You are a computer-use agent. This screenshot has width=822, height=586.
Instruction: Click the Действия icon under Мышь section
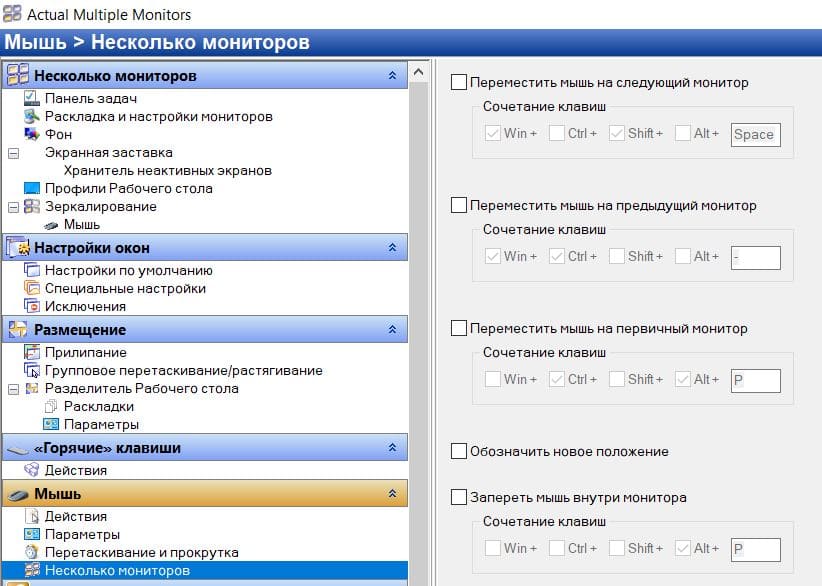pyautogui.click(x=32, y=516)
